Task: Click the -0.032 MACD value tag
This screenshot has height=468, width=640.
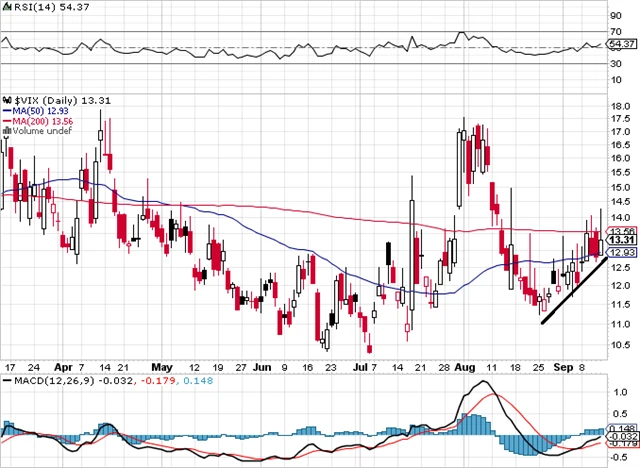Action: pyautogui.click(x=621, y=437)
